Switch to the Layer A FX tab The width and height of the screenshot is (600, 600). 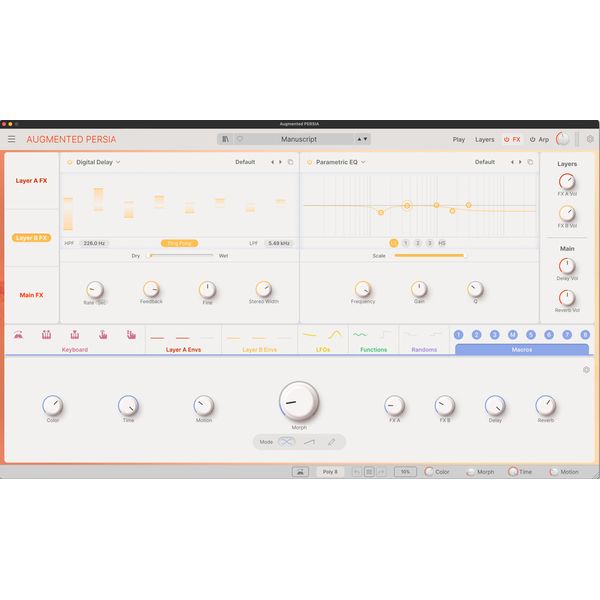[x=31, y=181]
